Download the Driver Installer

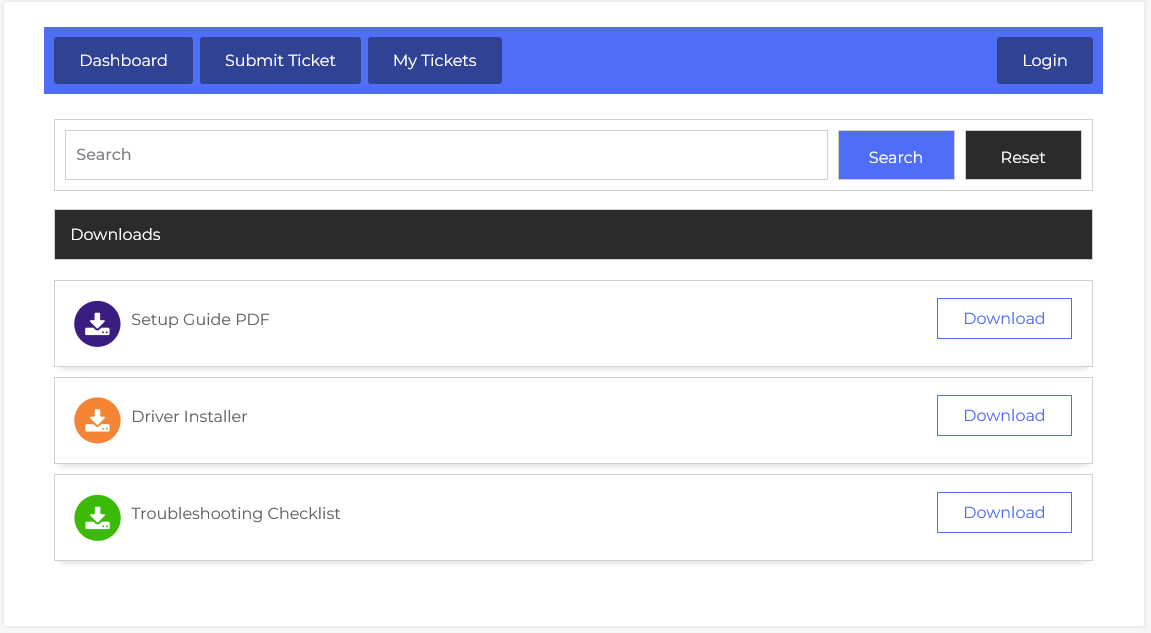click(x=1004, y=416)
